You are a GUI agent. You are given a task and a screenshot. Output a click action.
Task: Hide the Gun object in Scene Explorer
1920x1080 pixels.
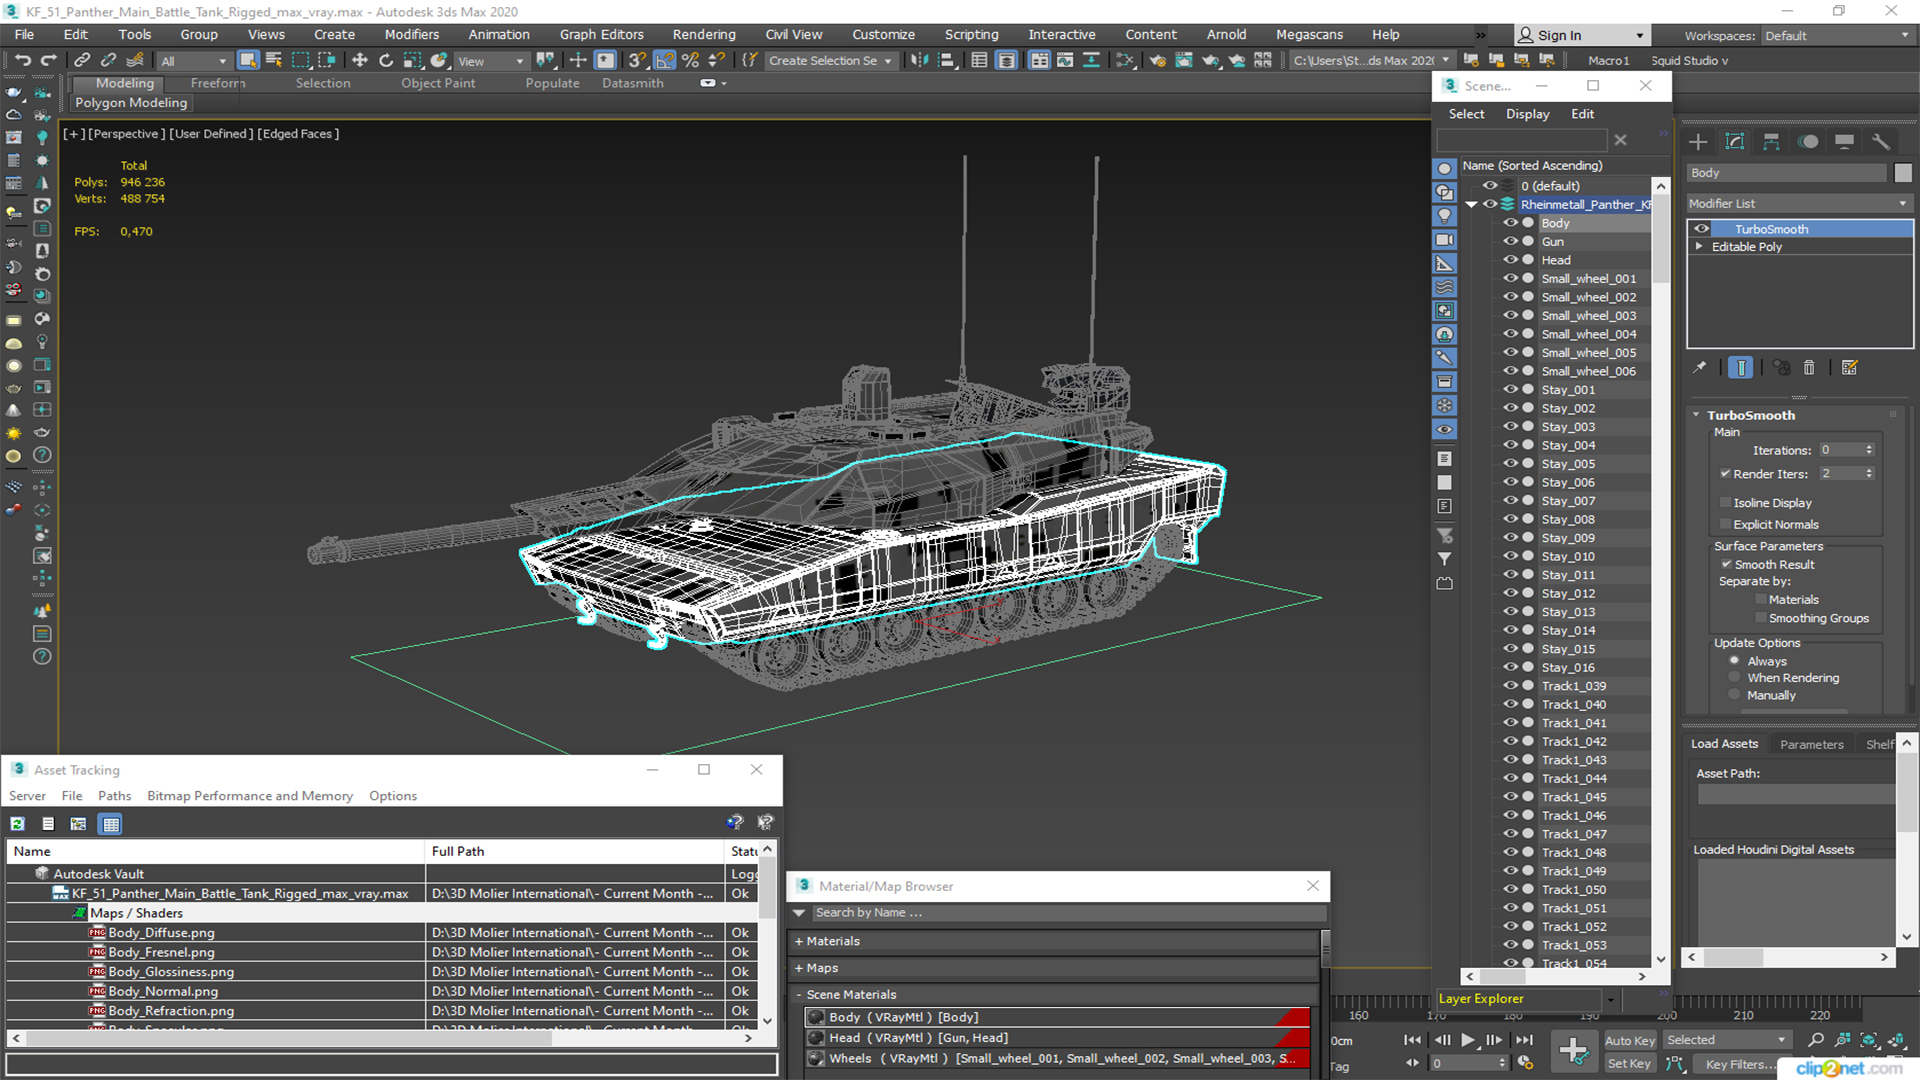click(x=1510, y=242)
